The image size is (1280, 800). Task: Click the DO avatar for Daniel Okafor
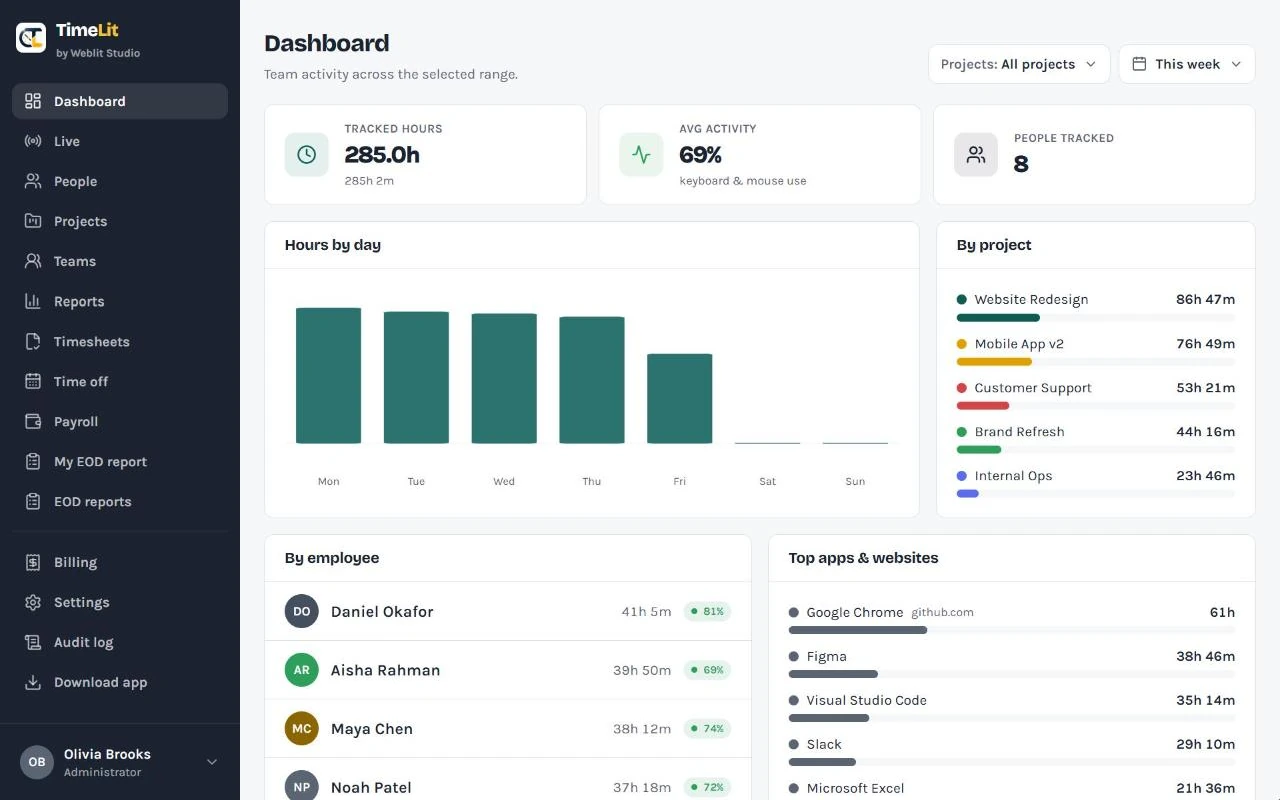tap(302, 611)
